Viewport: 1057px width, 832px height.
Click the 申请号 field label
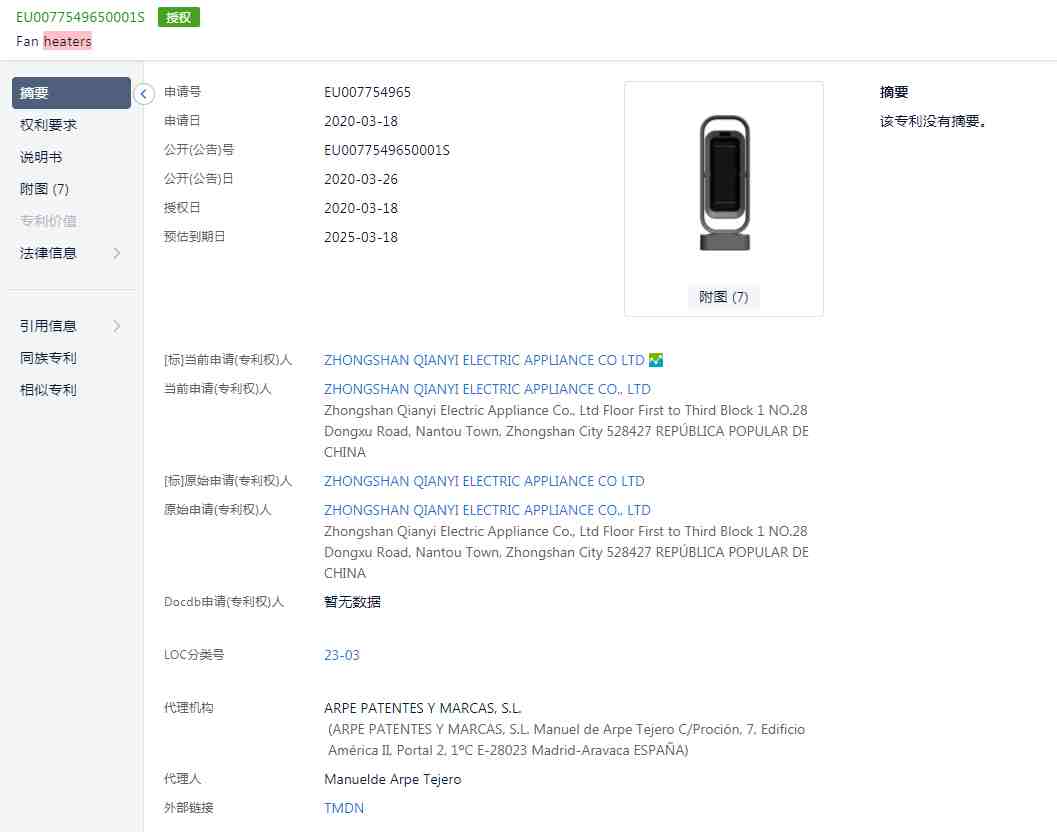tap(183, 92)
